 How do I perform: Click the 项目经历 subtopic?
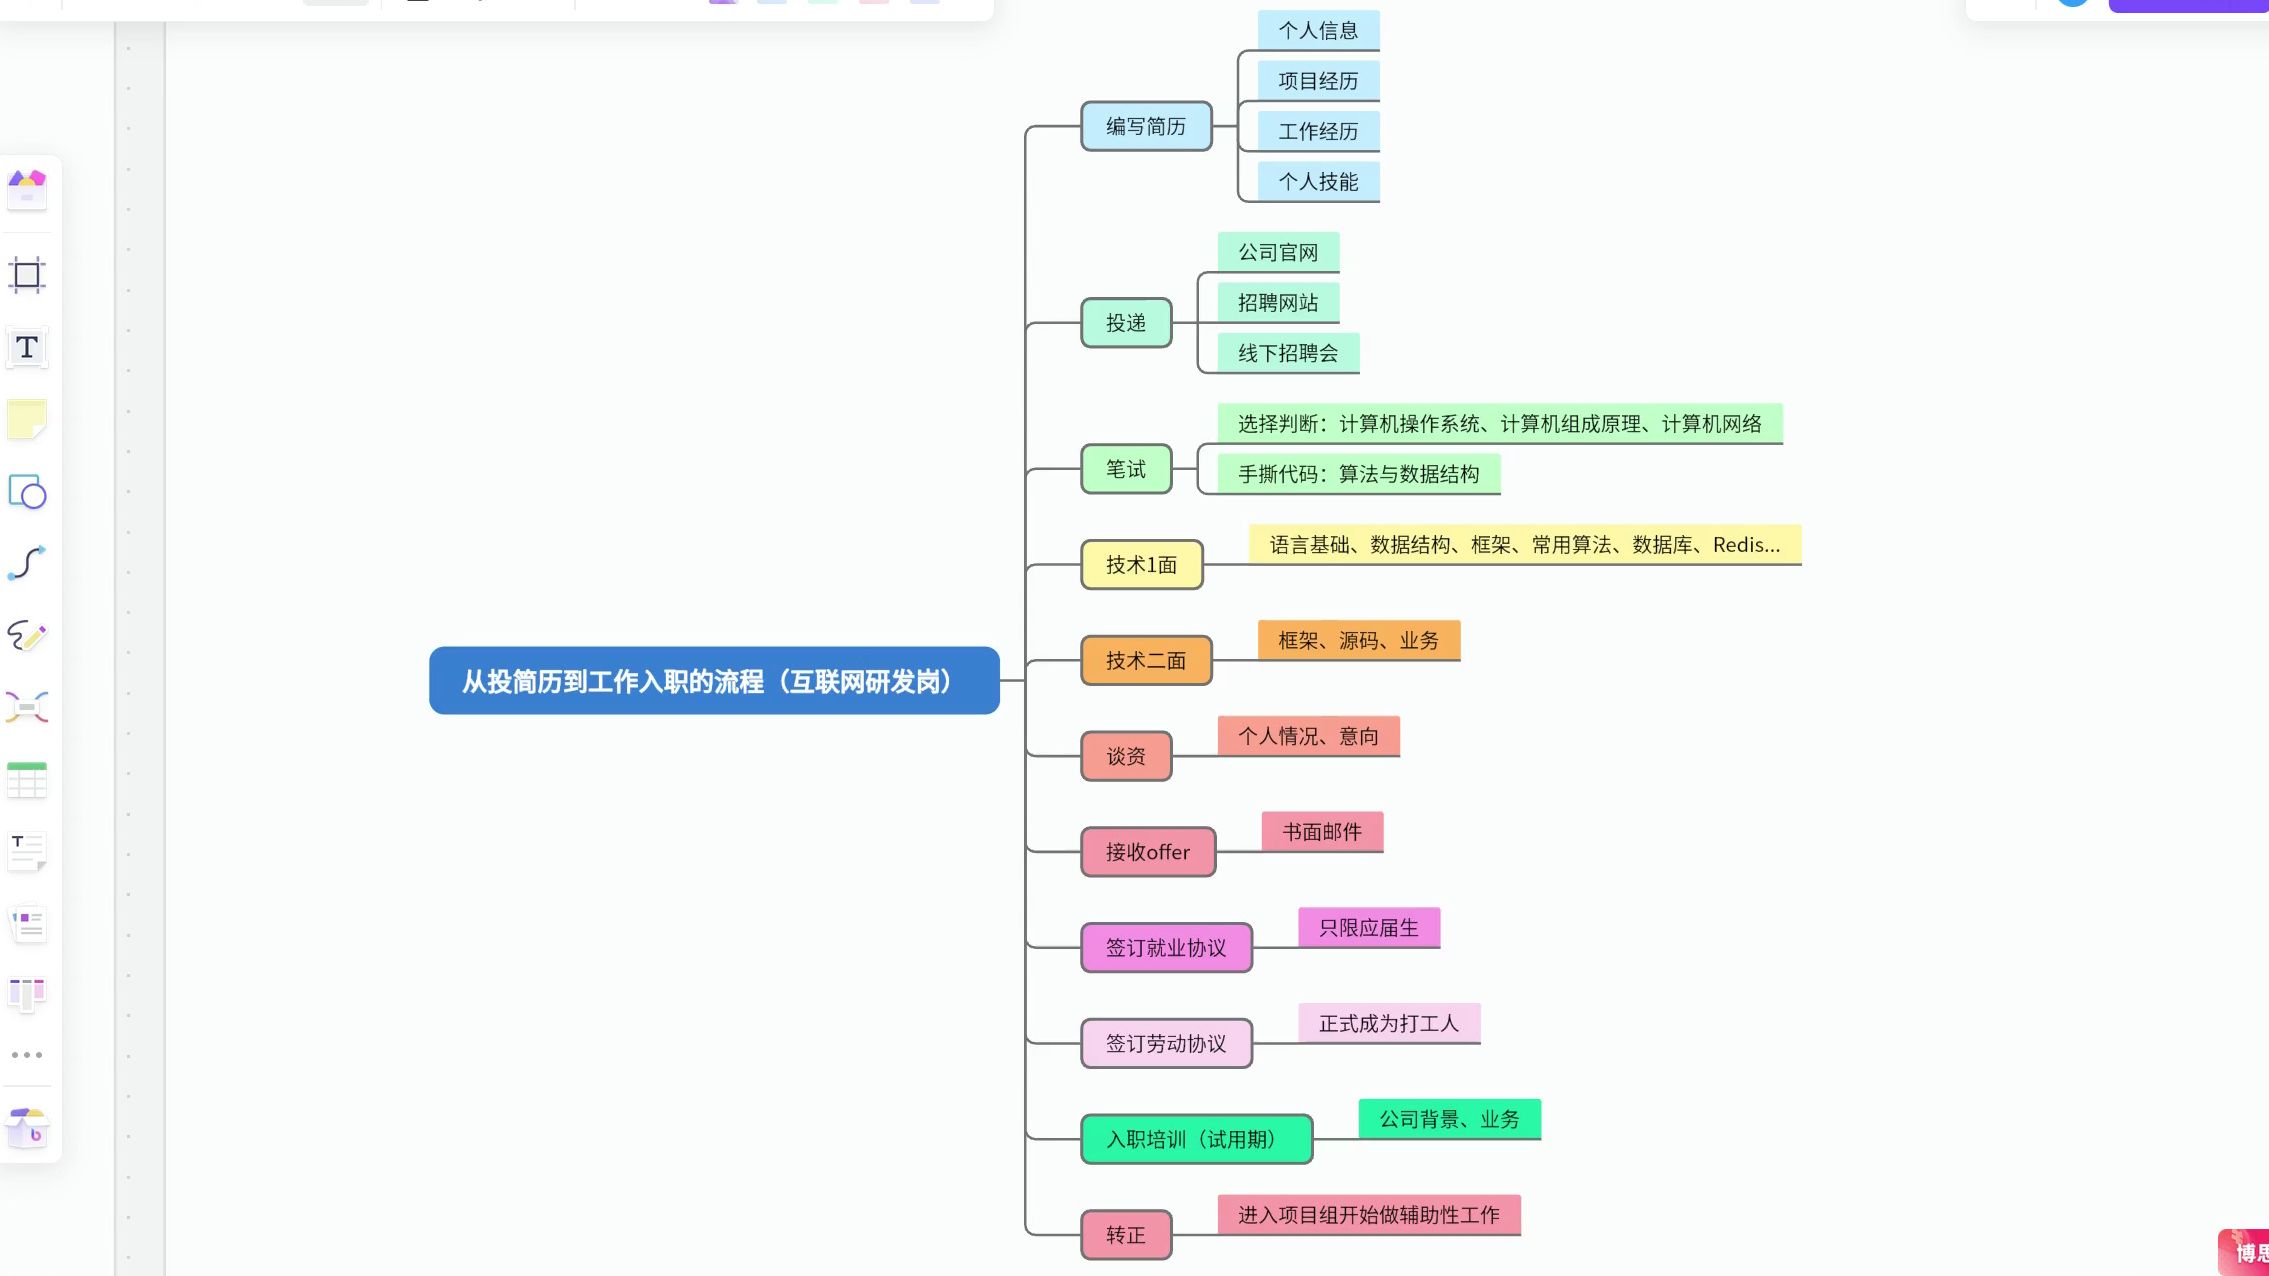(1318, 81)
